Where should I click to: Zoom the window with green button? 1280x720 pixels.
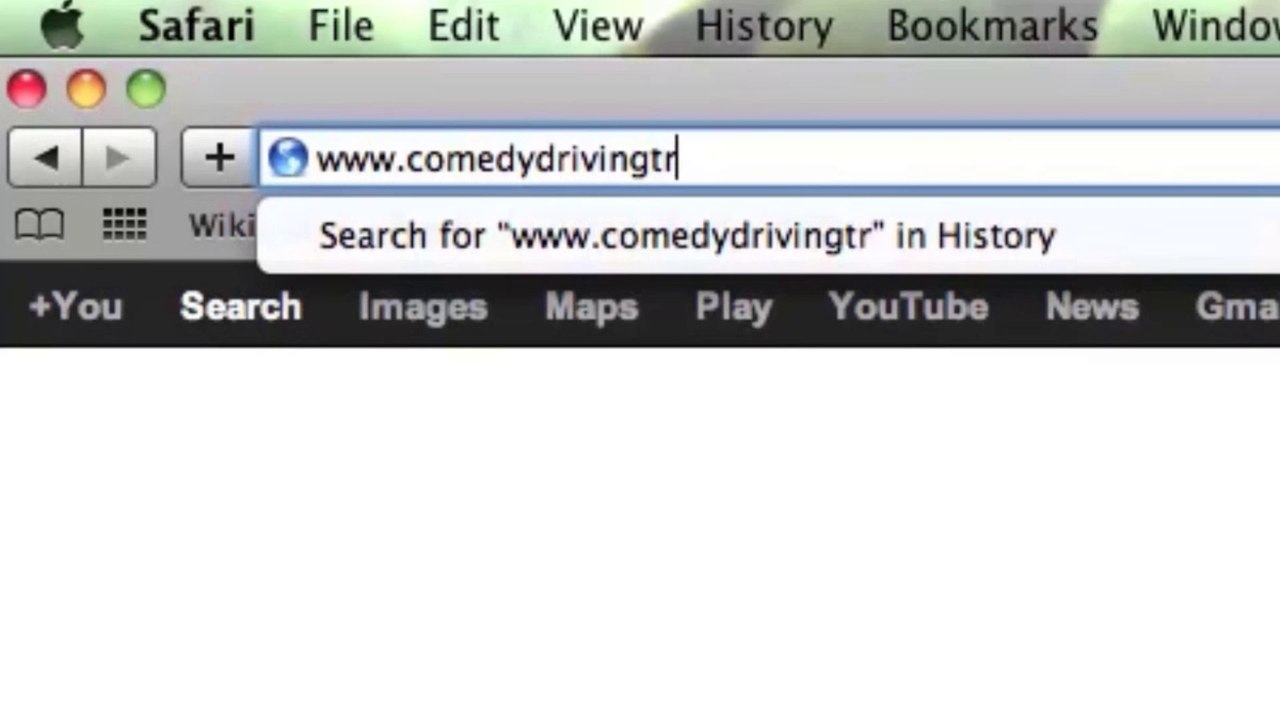[x=146, y=90]
